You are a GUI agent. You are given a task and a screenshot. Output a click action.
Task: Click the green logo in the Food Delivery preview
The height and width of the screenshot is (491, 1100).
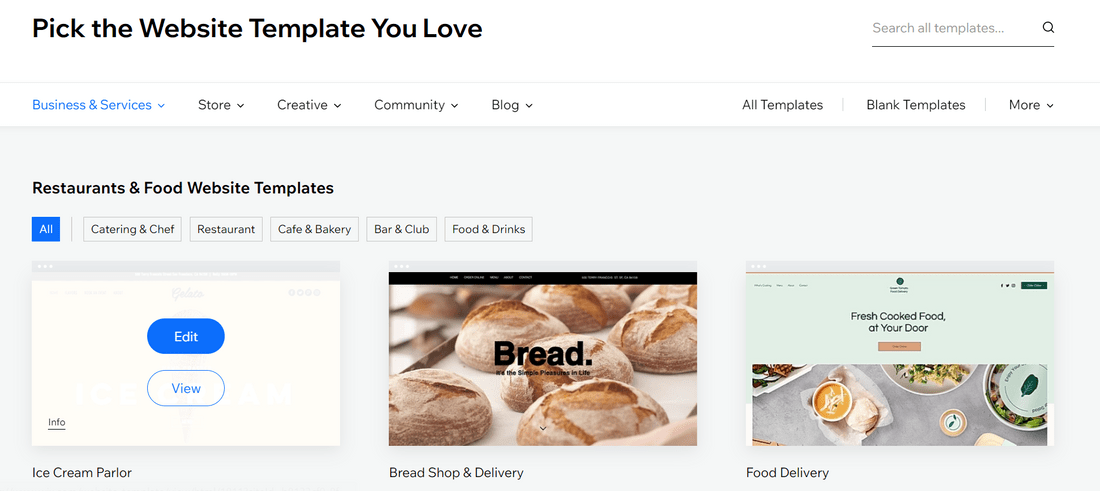click(899, 281)
